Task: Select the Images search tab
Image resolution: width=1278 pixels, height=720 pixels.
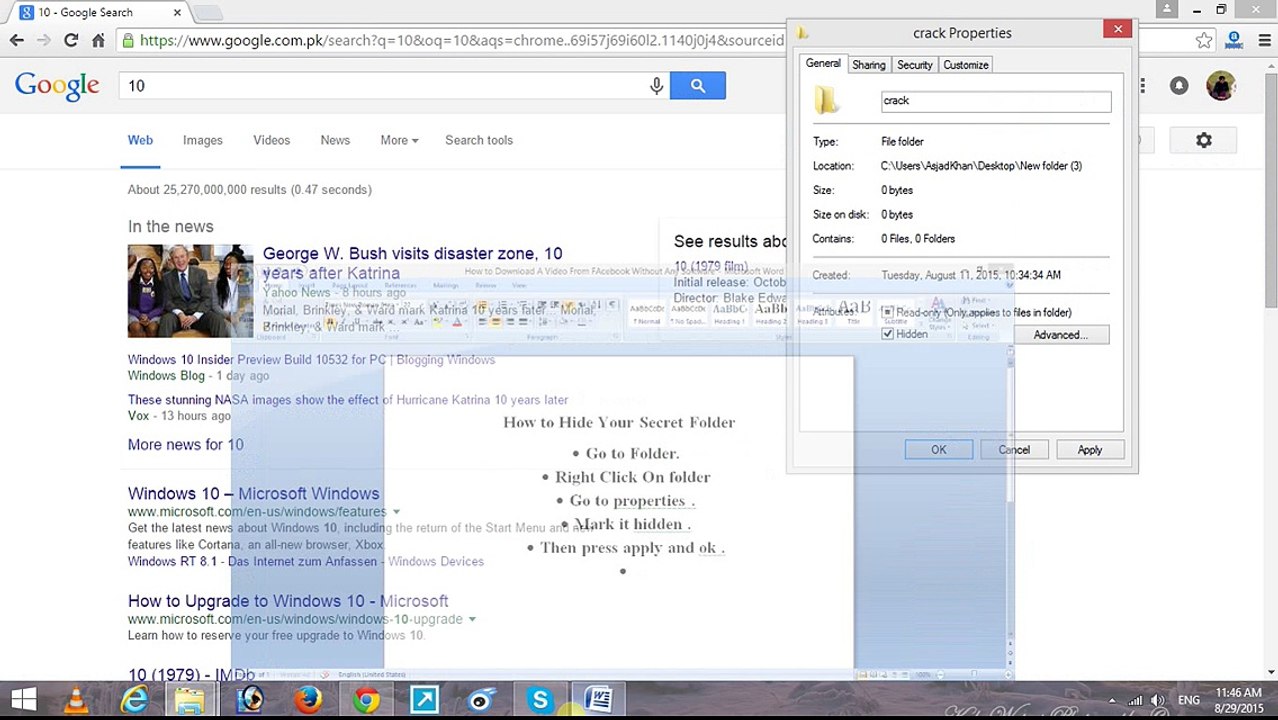Action: (202, 141)
